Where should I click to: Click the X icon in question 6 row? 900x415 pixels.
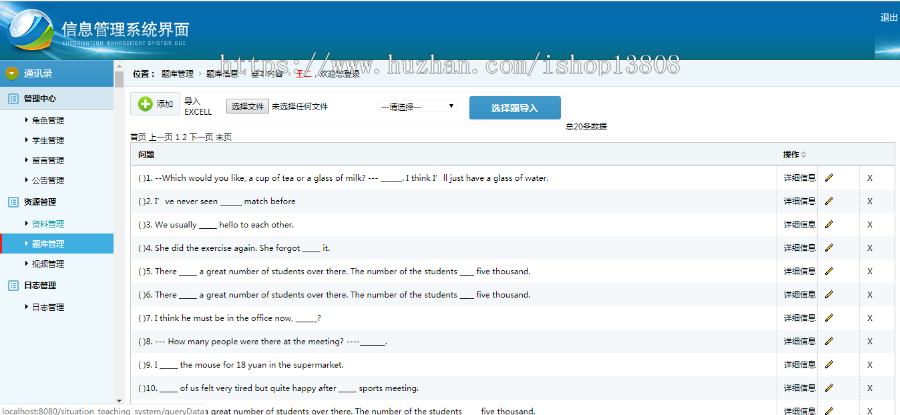[x=870, y=295]
